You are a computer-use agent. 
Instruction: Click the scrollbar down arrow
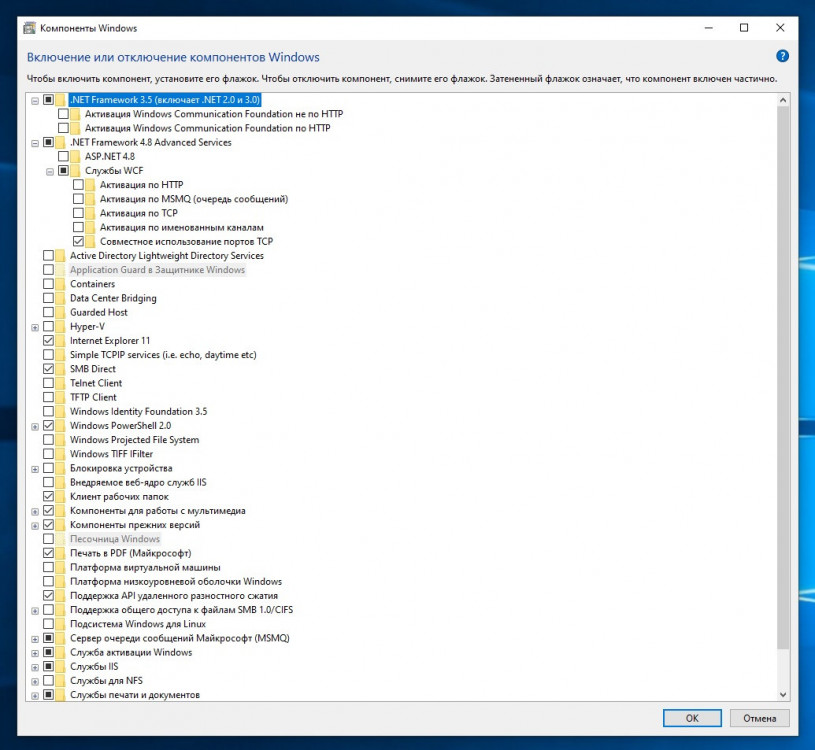(783, 693)
